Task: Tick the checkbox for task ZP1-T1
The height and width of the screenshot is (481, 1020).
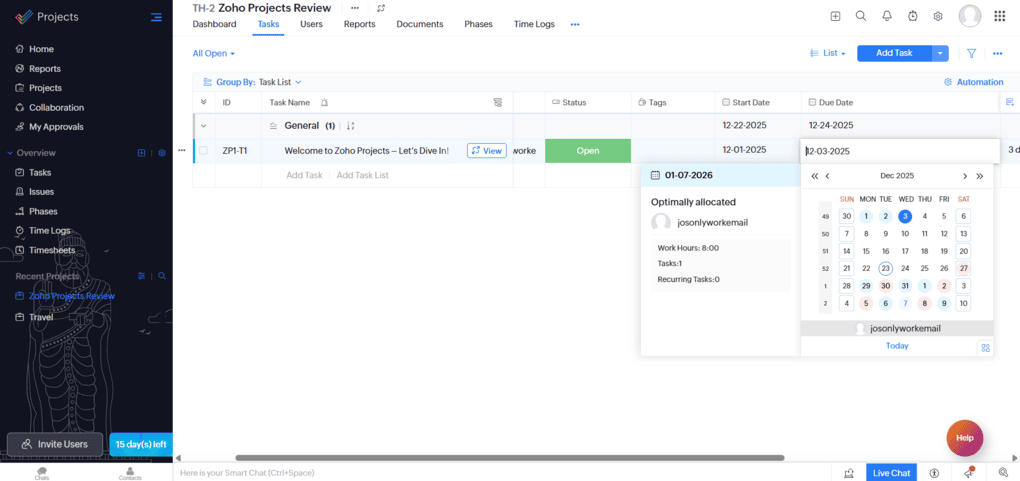Action: (204, 150)
